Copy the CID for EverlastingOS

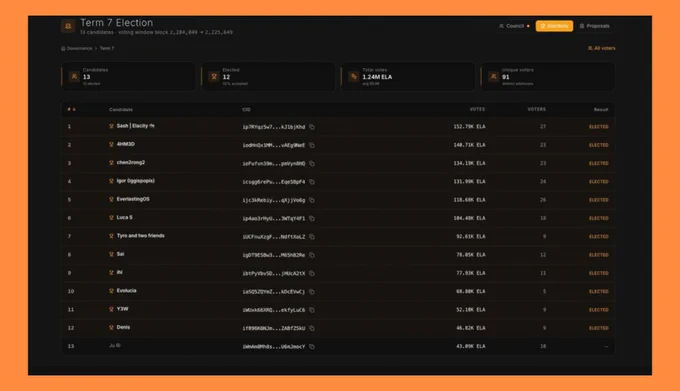[x=312, y=200]
